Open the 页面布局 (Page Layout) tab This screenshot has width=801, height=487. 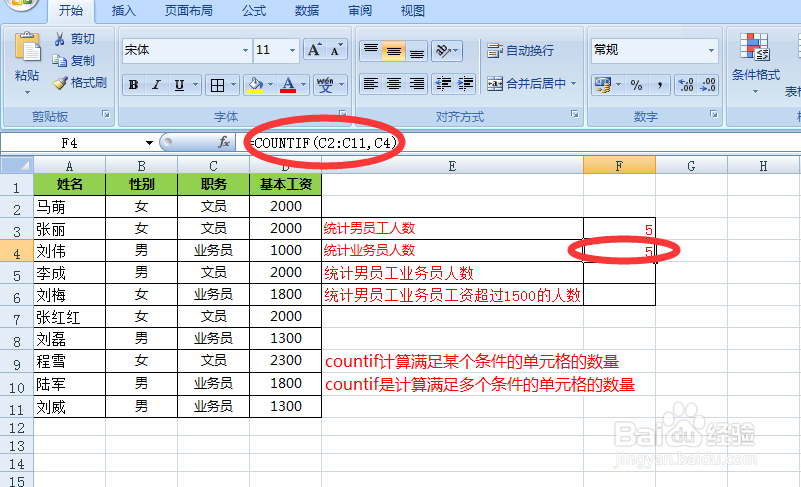coord(189,11)
